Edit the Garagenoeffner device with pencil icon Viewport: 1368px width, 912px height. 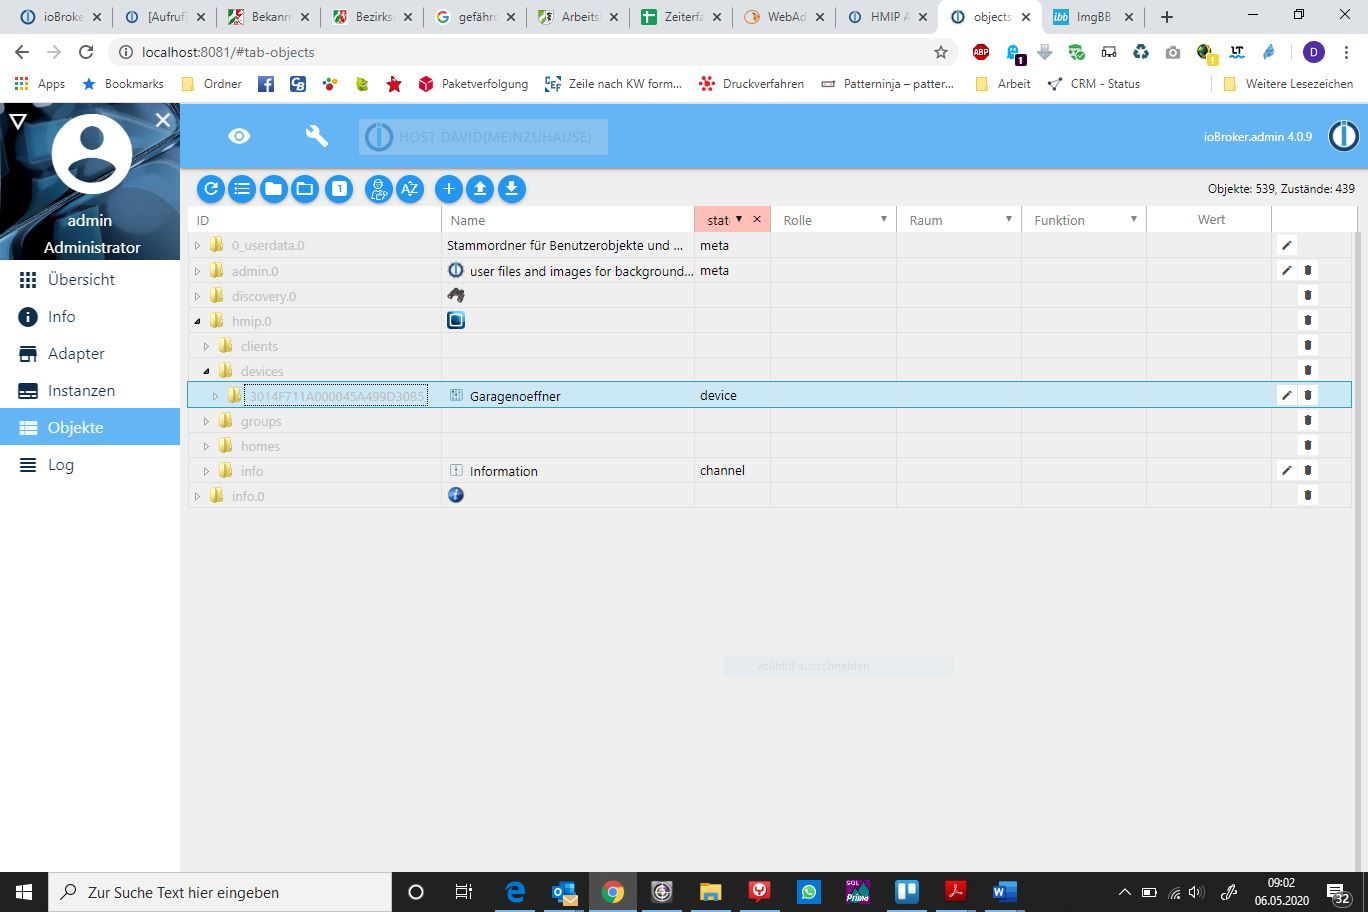click(x=1287, y=395)
